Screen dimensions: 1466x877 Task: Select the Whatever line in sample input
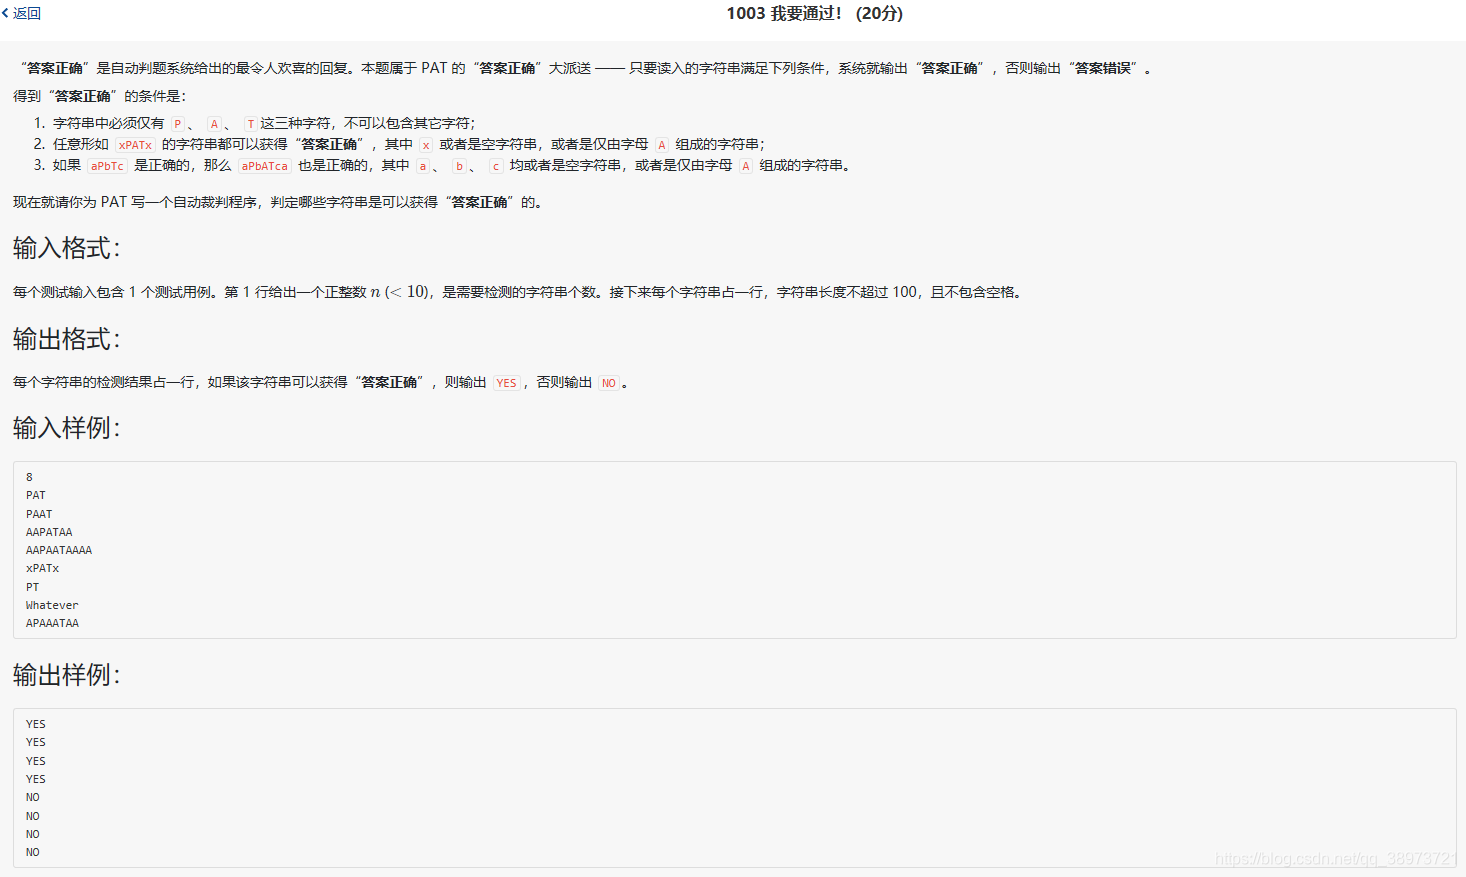coord(52,604)
